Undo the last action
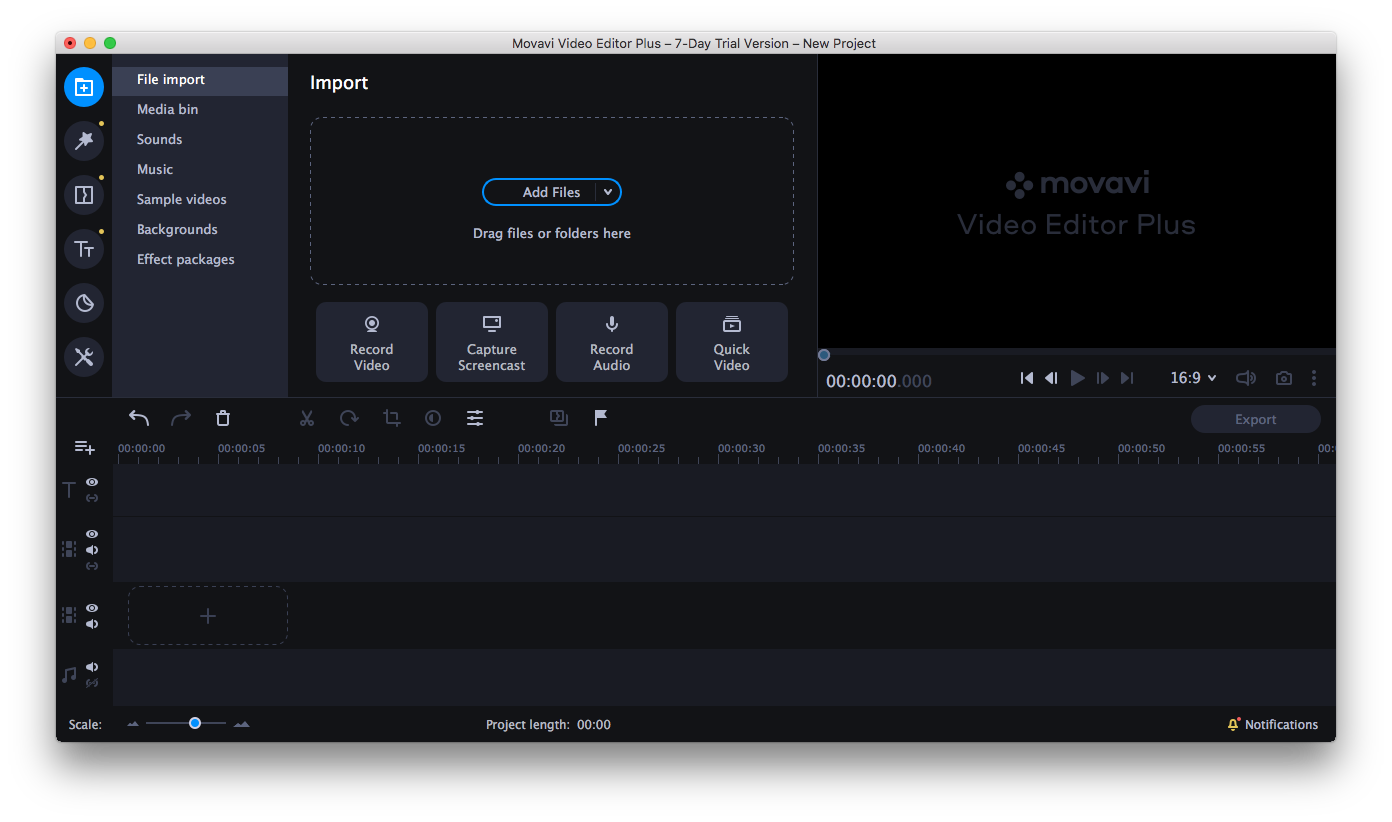 pos(139,418)
